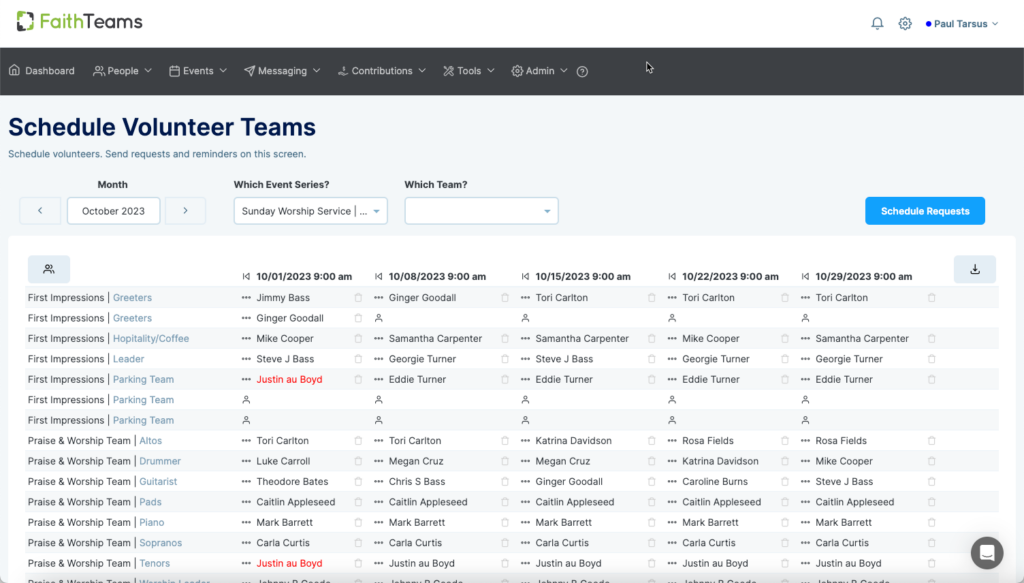This screenshot has width=1024, height=583.
Task: Download the schedule using the export icon
Action: 974,270
